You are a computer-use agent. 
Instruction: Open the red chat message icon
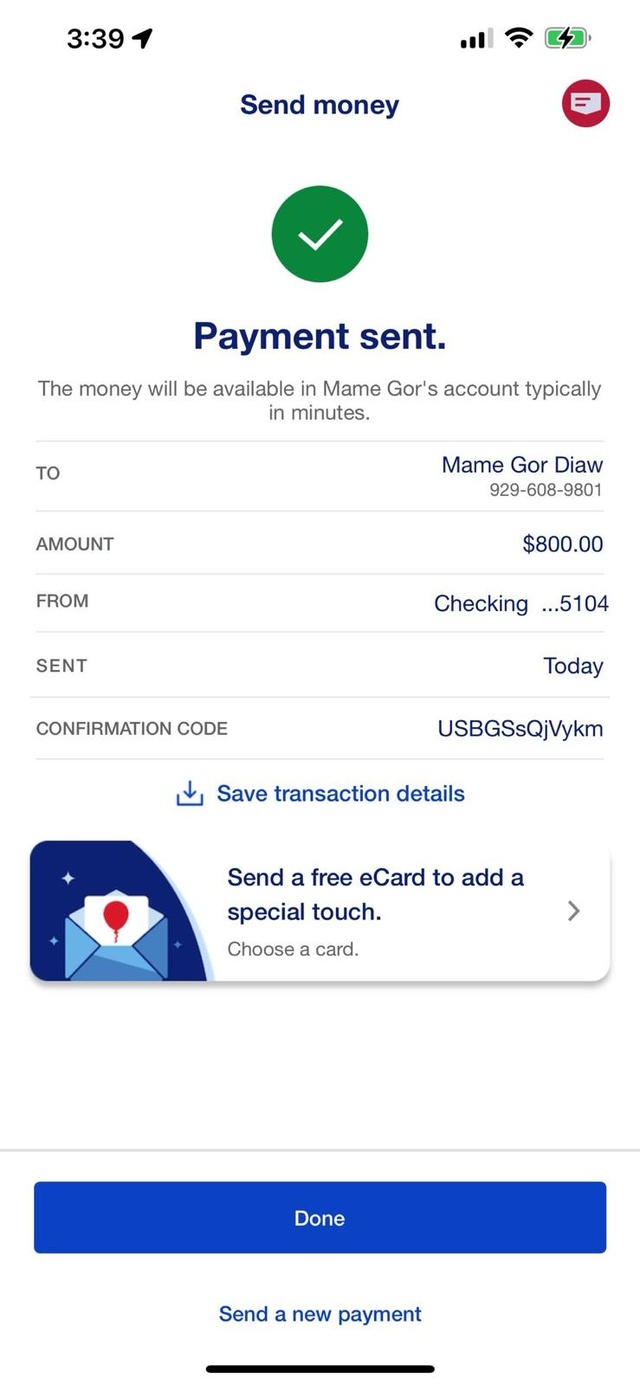point(586,103)
